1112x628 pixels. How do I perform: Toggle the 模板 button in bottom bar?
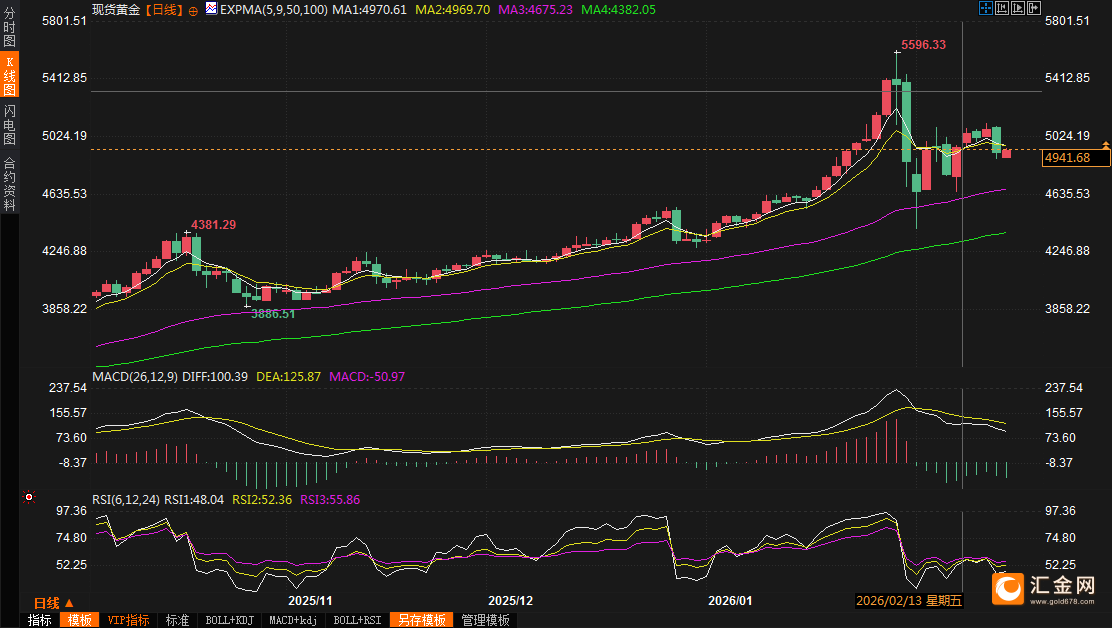point(79,620)
